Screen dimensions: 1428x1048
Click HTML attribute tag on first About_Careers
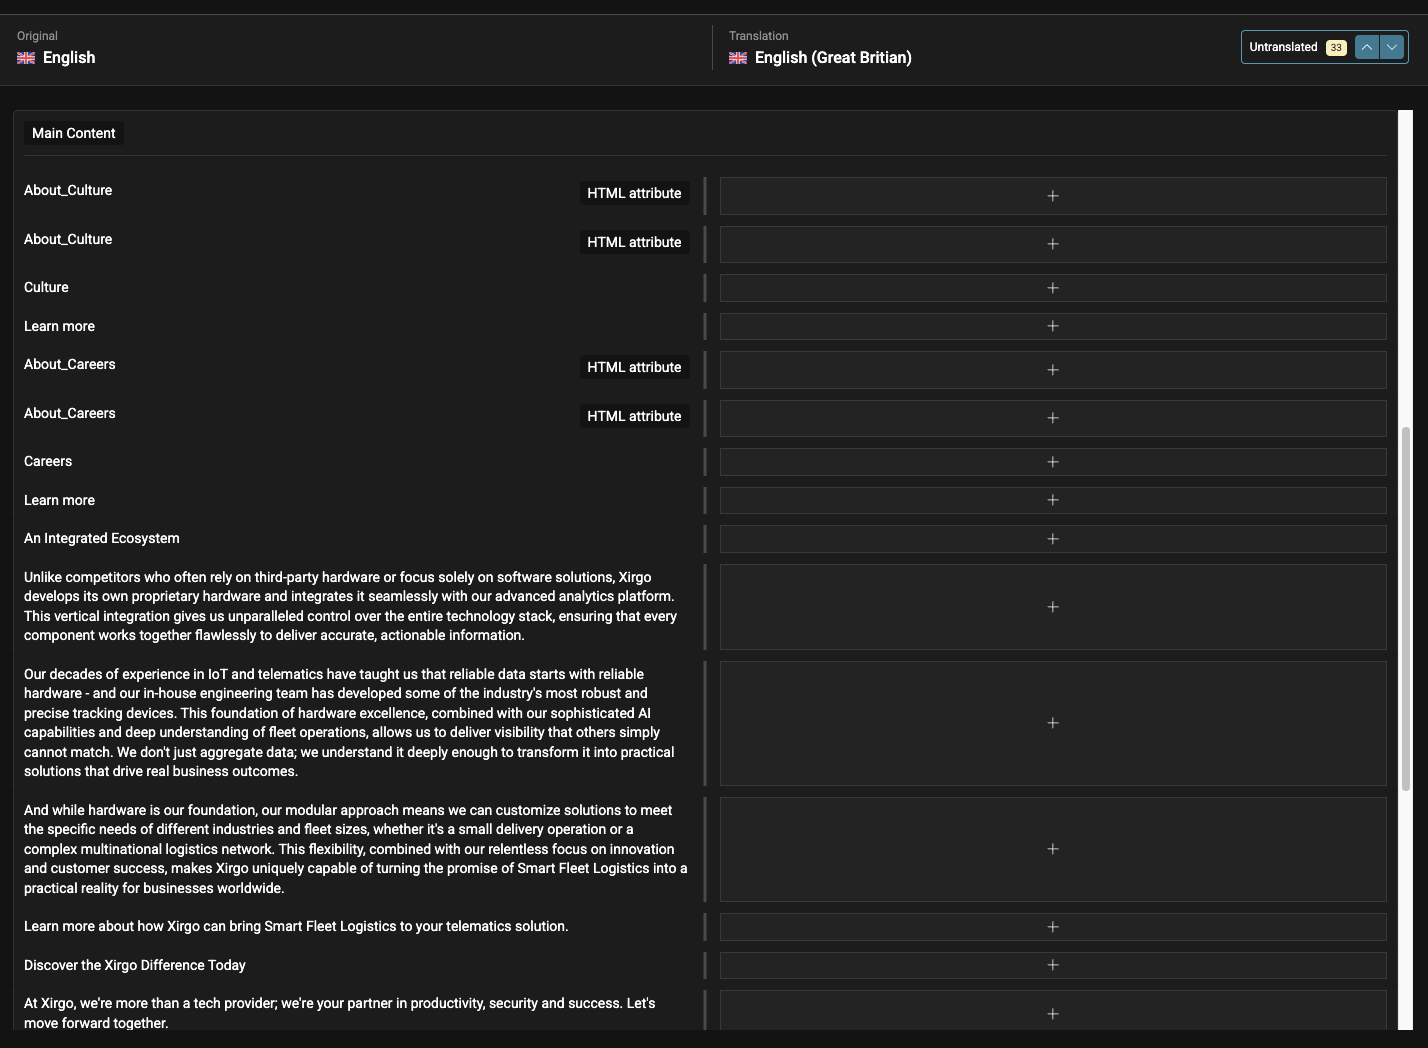(634, 367)
